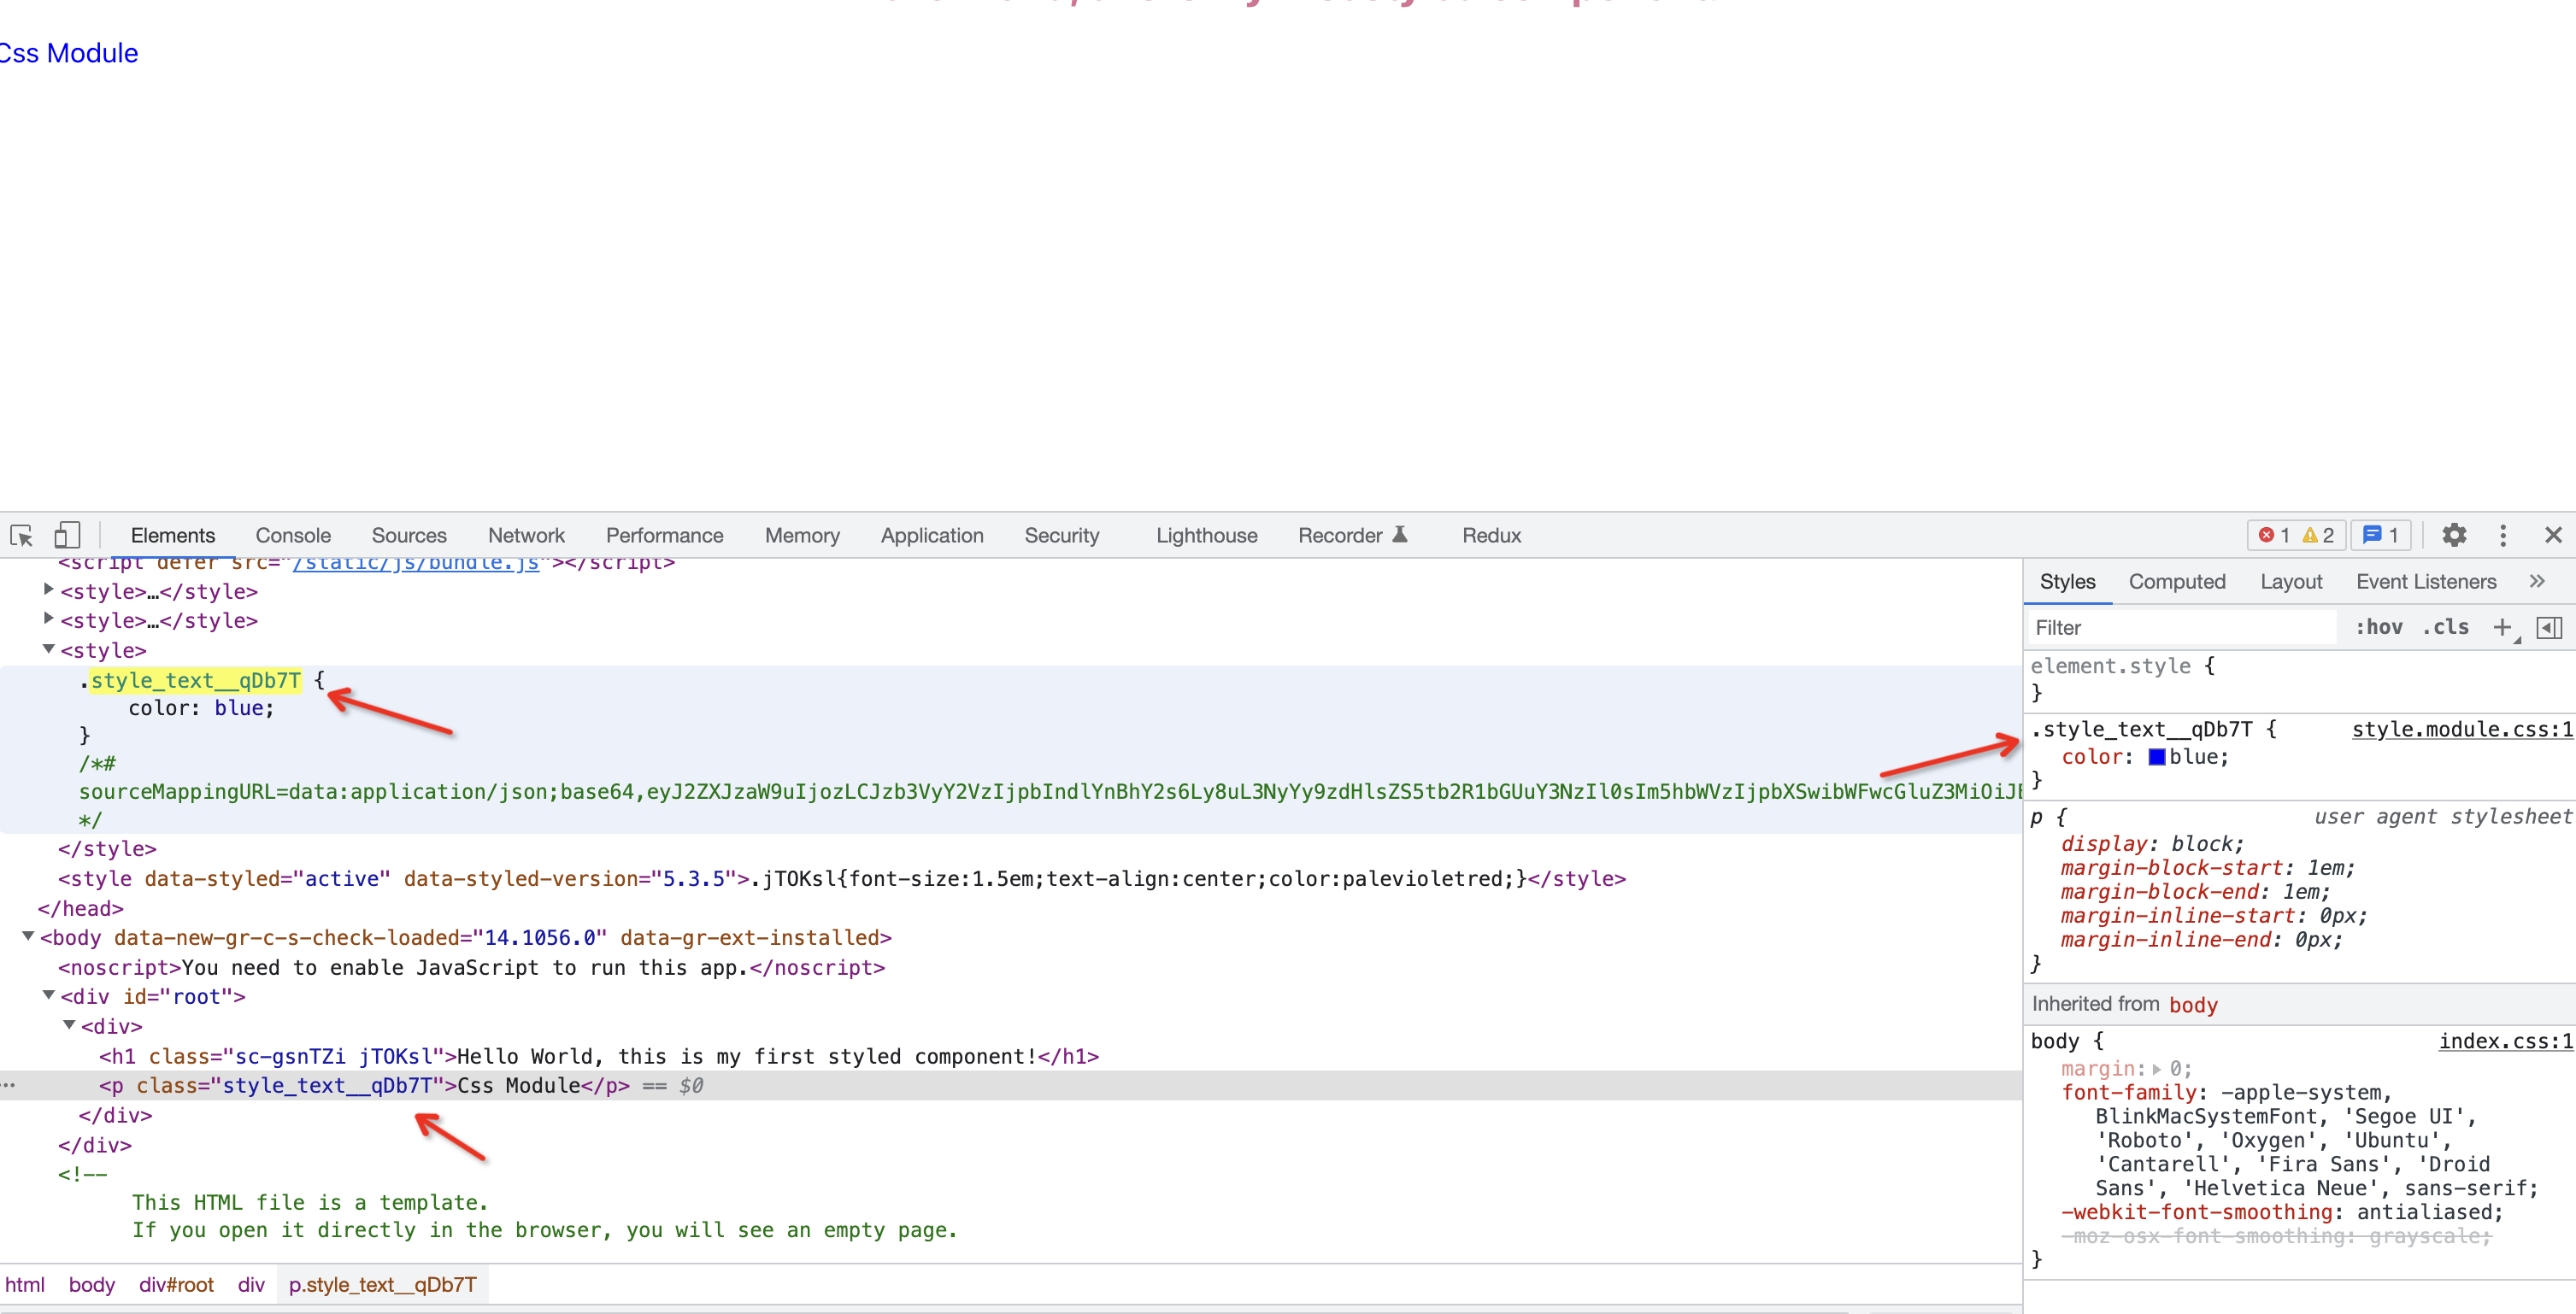Select div#root in the breadcrumb bar

[x=176, y=1285]
